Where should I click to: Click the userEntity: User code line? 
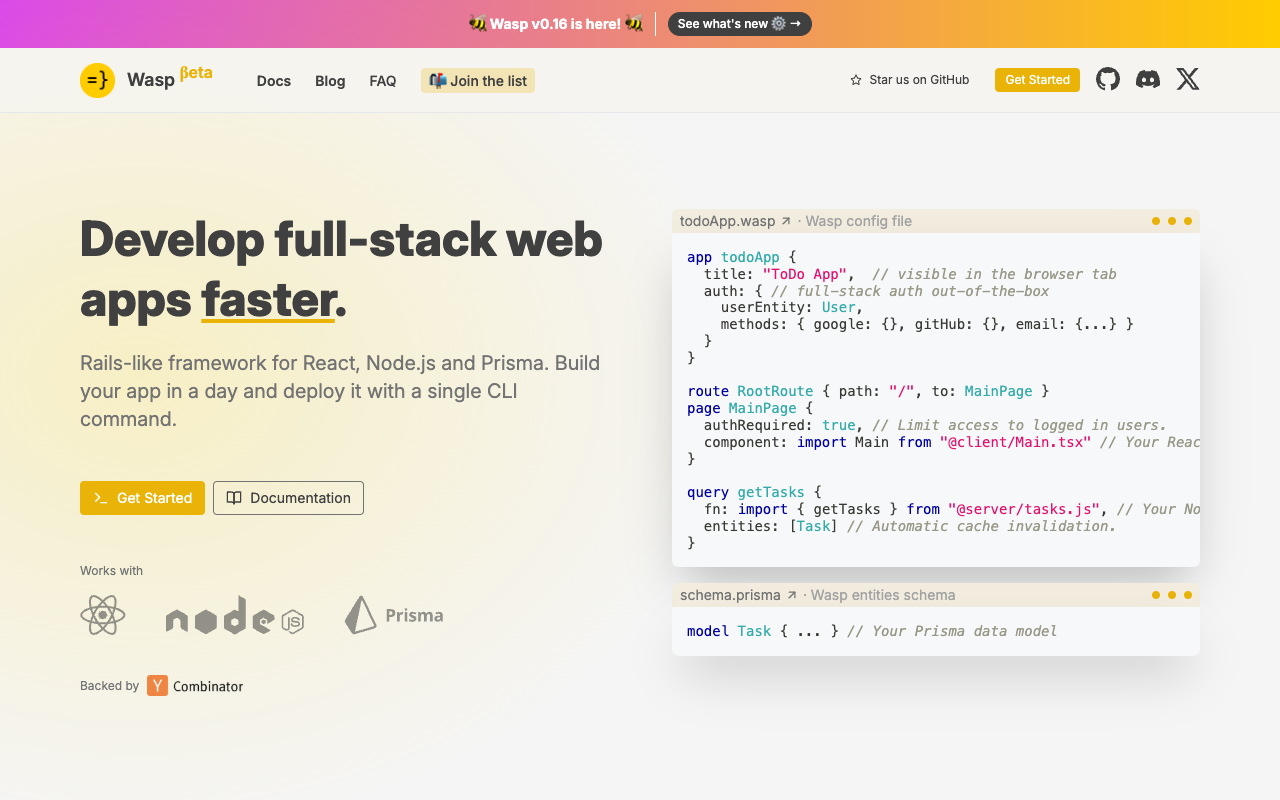[792, 307]
